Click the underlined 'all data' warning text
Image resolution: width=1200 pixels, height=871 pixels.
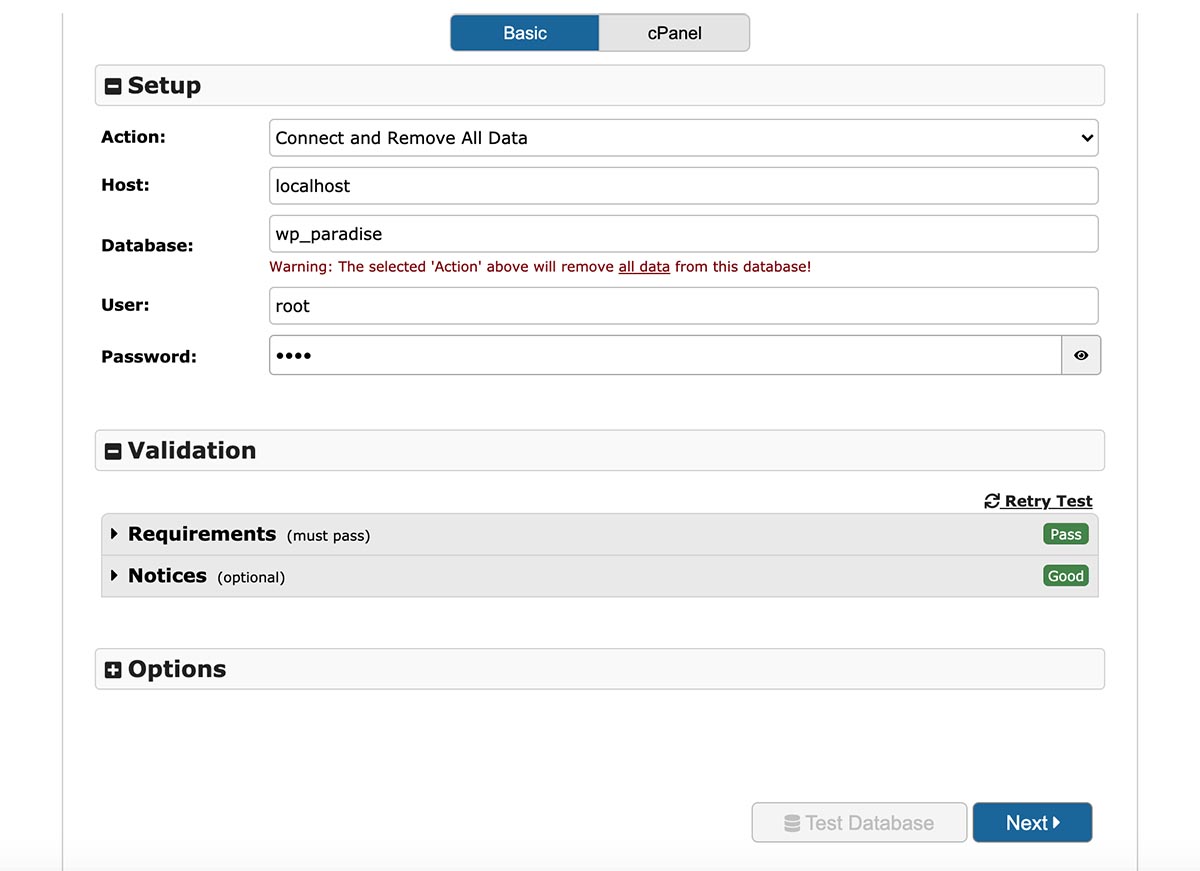[x=644, y=267]
